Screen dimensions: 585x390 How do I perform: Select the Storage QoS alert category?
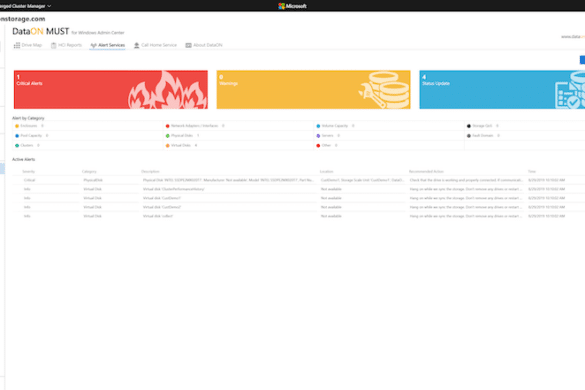482,126
